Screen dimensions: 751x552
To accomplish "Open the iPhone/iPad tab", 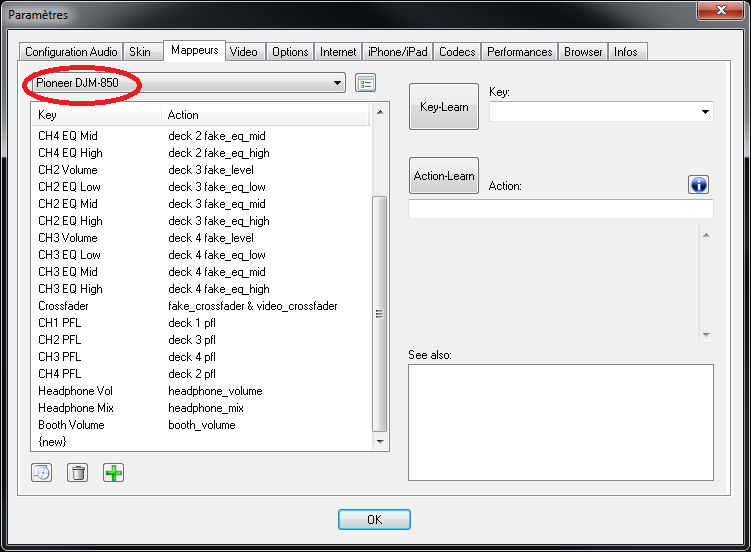I will [x=398, y=52].
